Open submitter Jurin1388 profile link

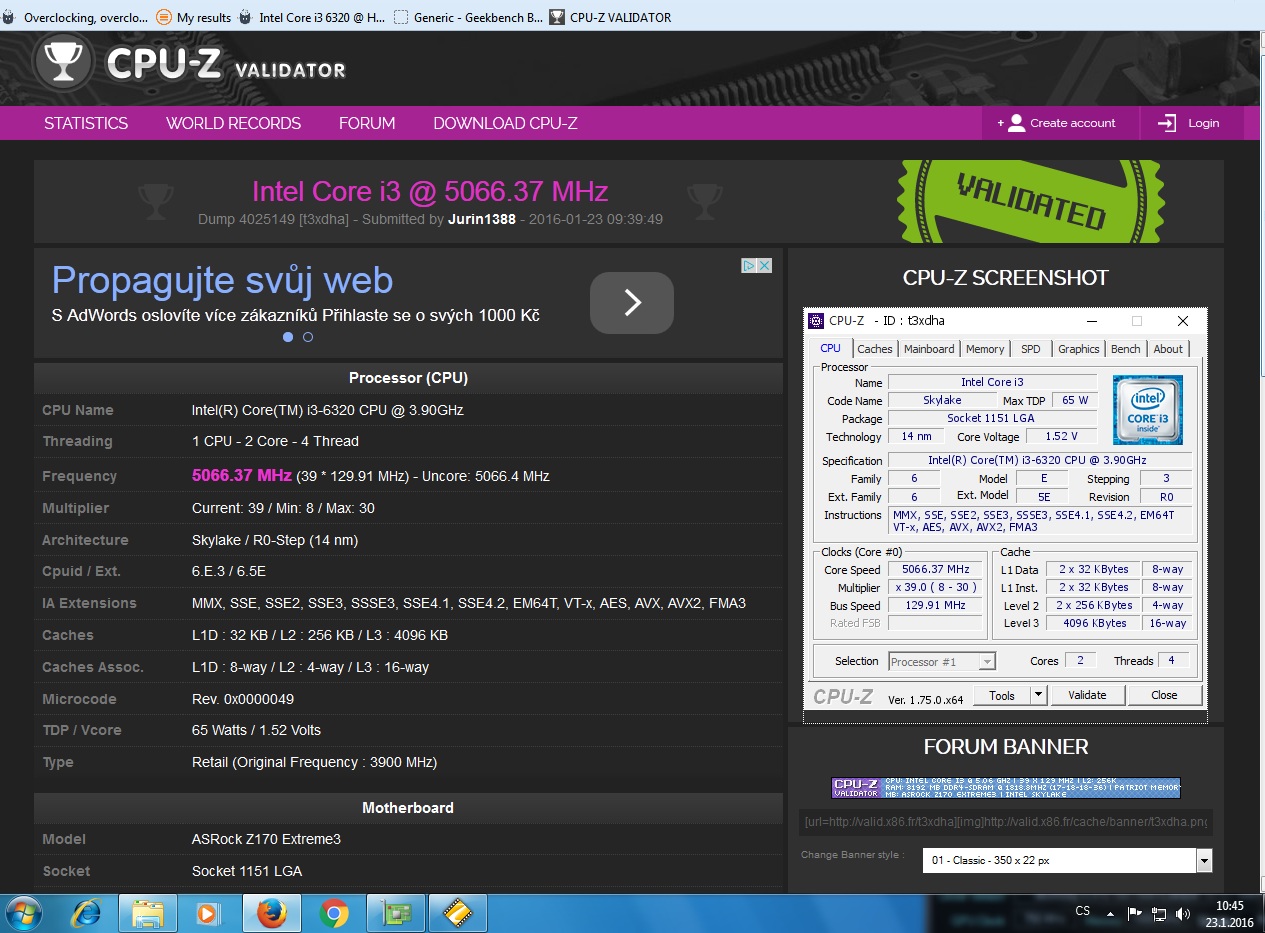[482, 218]
